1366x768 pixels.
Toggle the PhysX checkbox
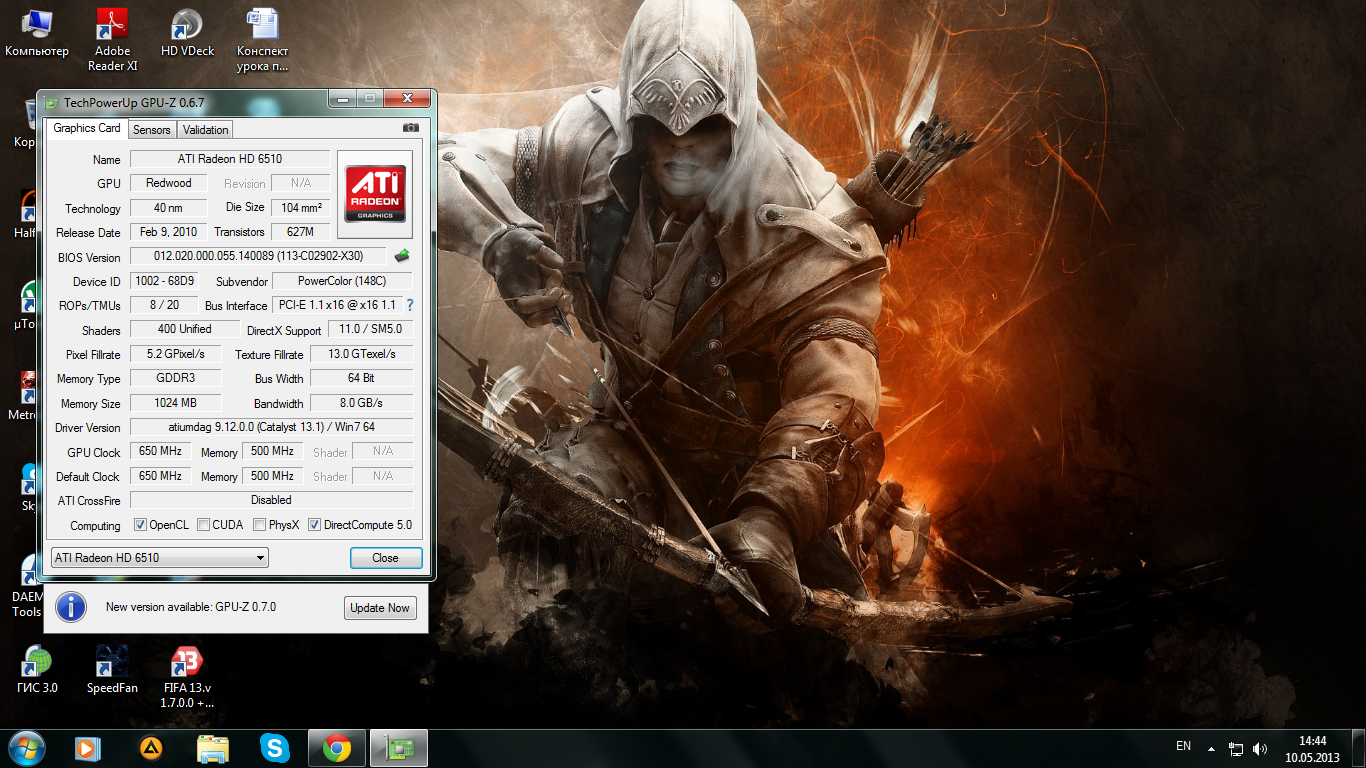pos(259,525)
